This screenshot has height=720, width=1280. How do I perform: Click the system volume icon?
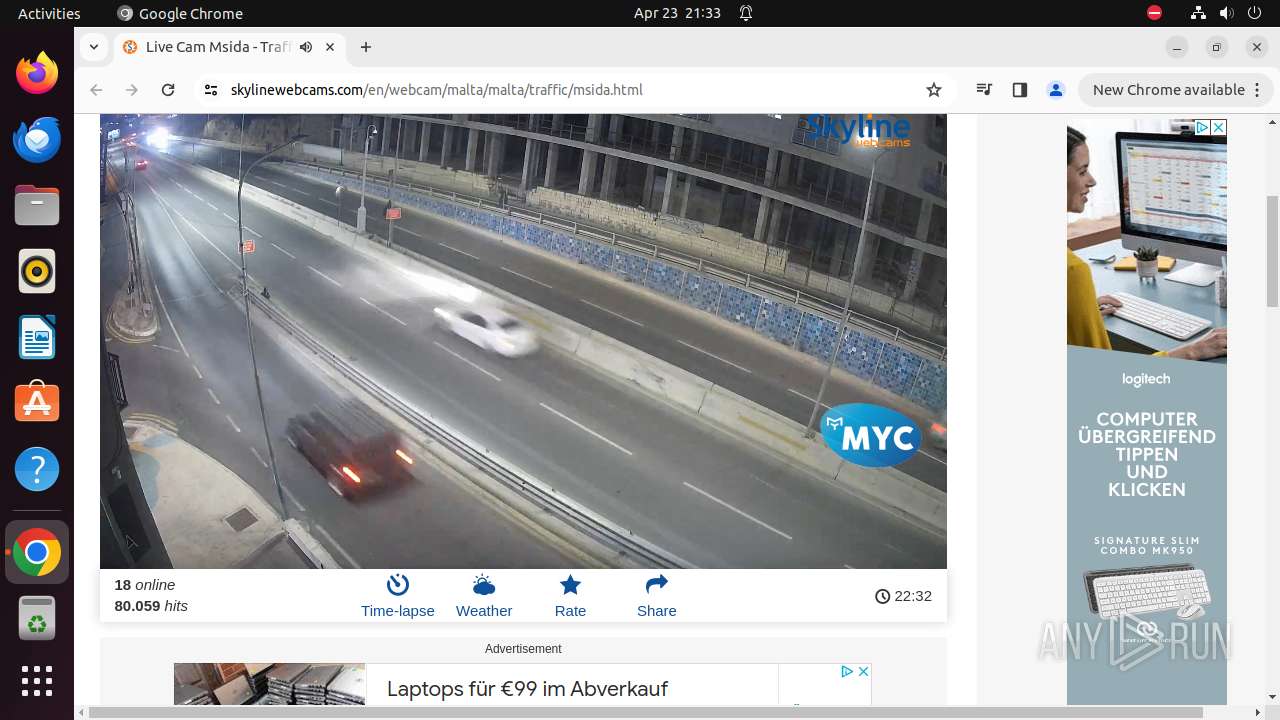point(1226,13)
